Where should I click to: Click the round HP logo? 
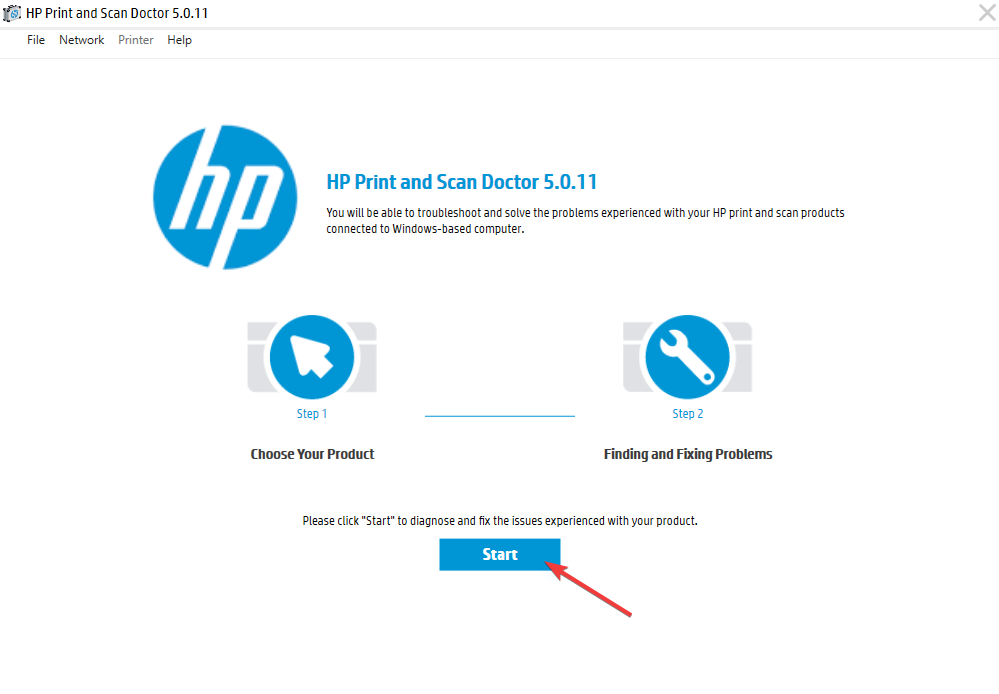(x=225, y=197)
